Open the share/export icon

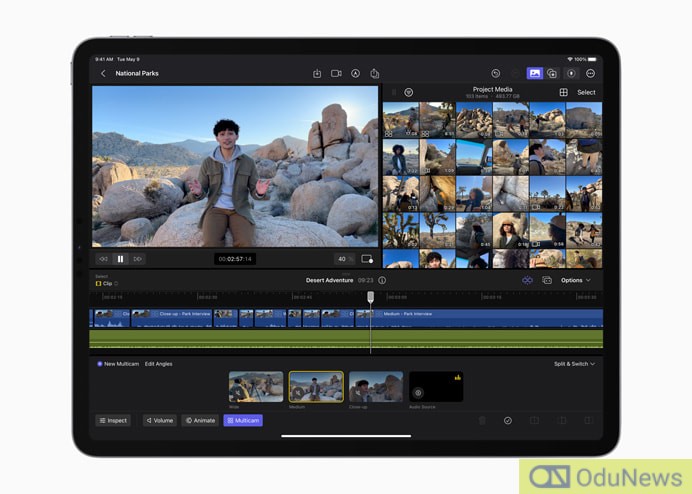tap(375, 74)
